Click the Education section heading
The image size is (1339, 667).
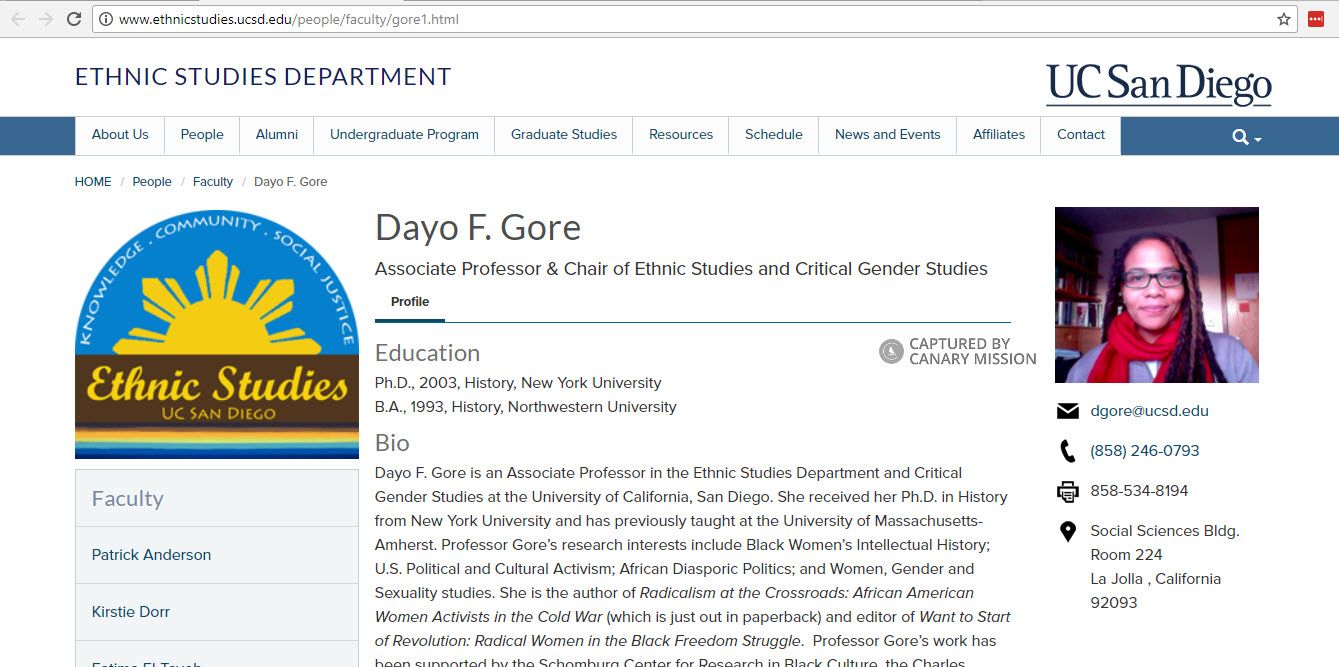click(428, 353)
